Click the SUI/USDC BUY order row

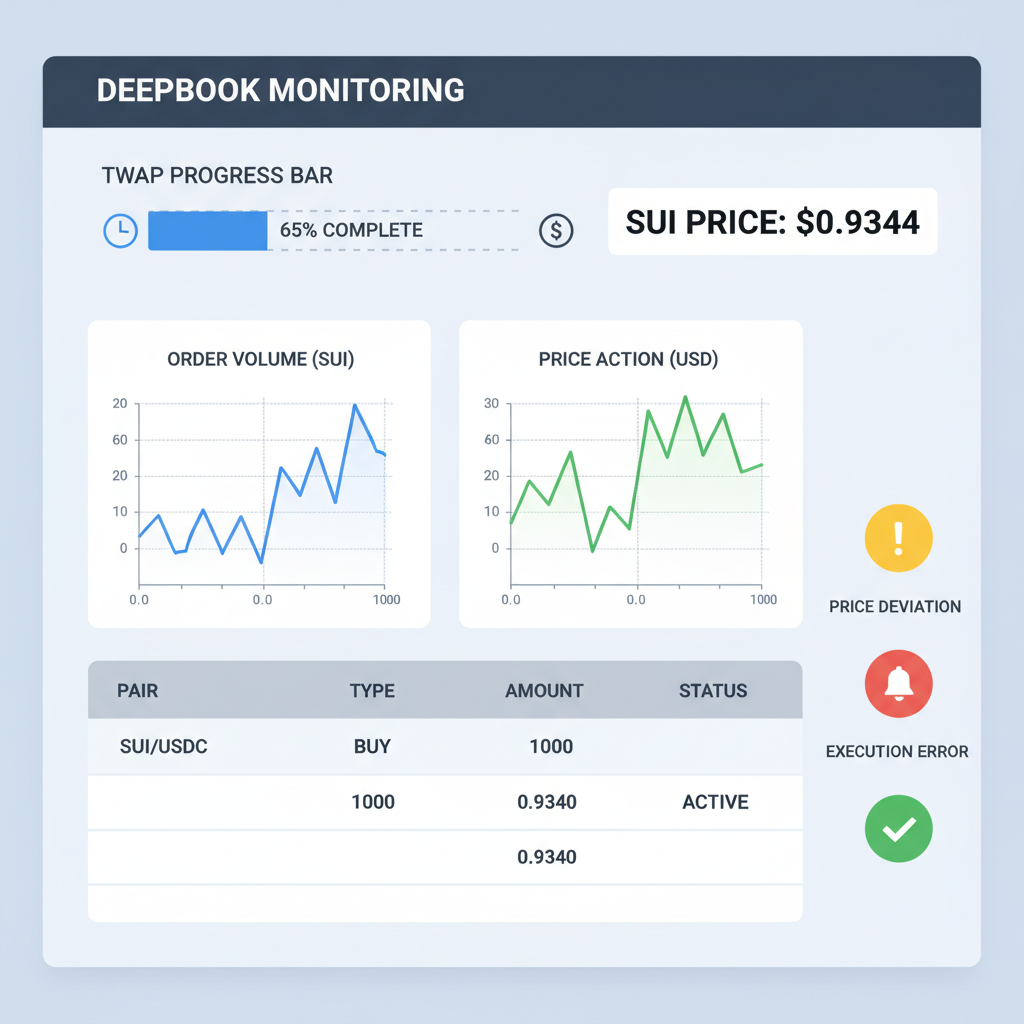[445, 746]
